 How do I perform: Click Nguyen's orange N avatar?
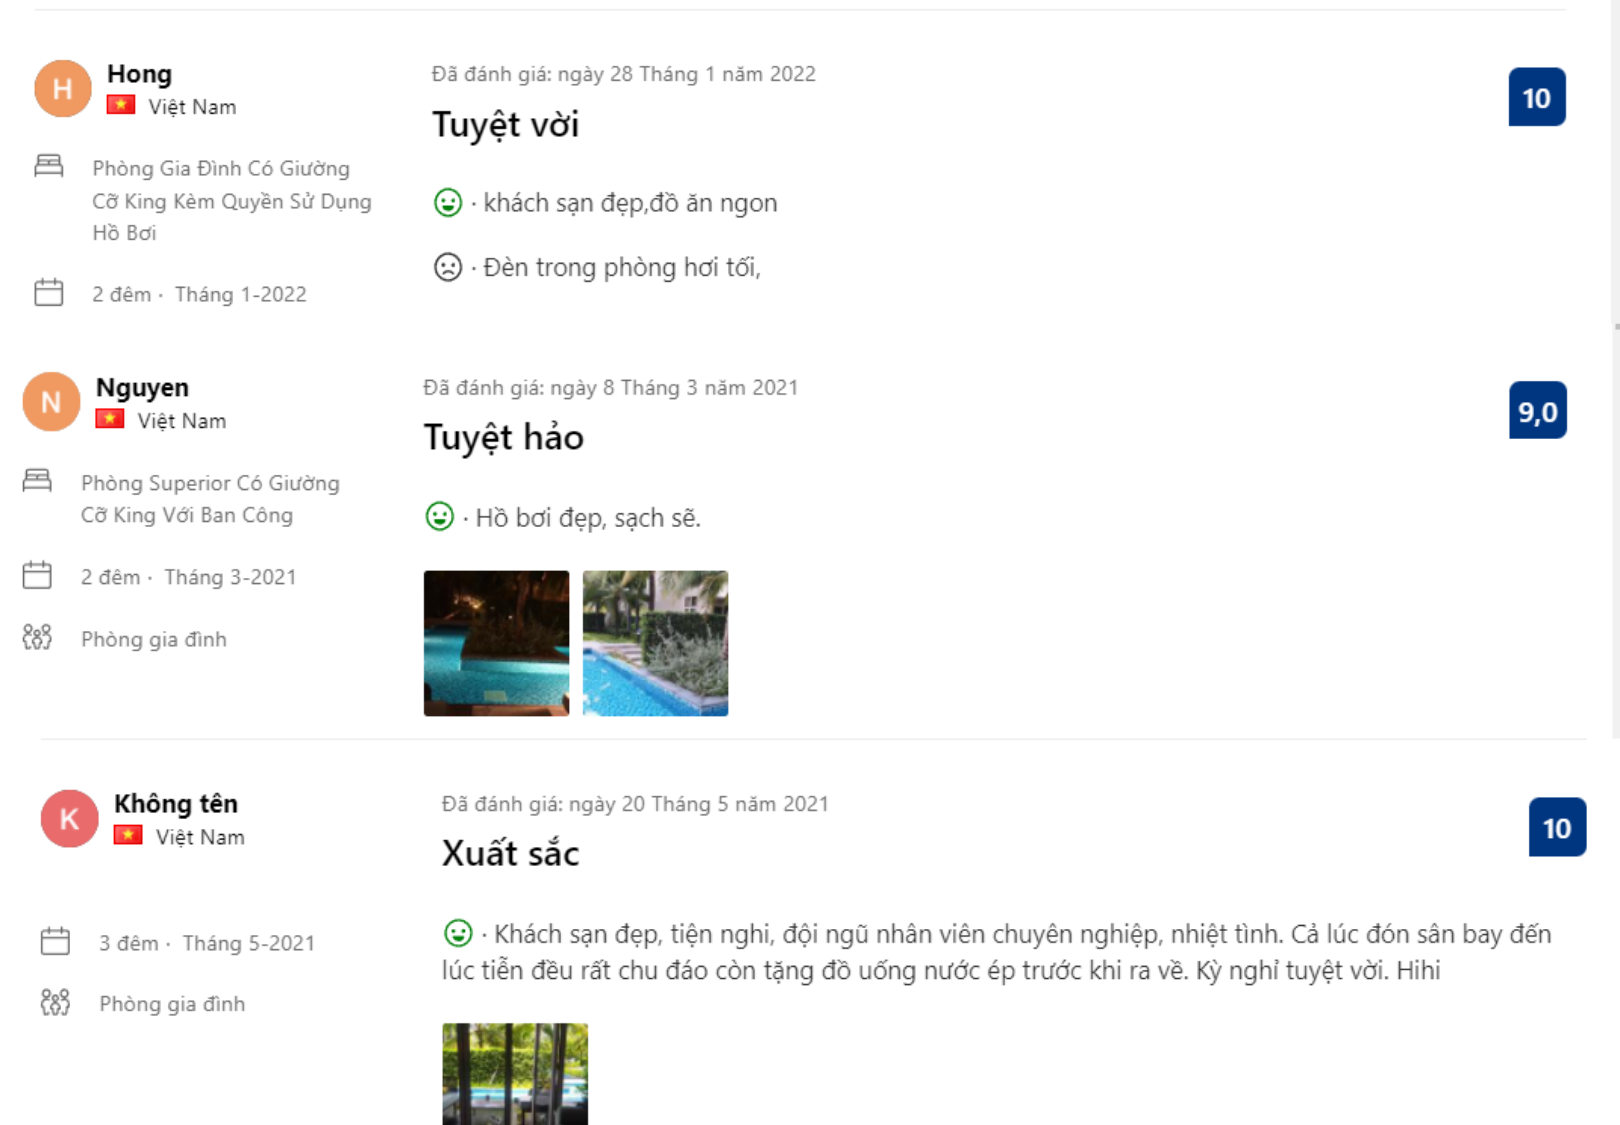[x=51, y=402]
